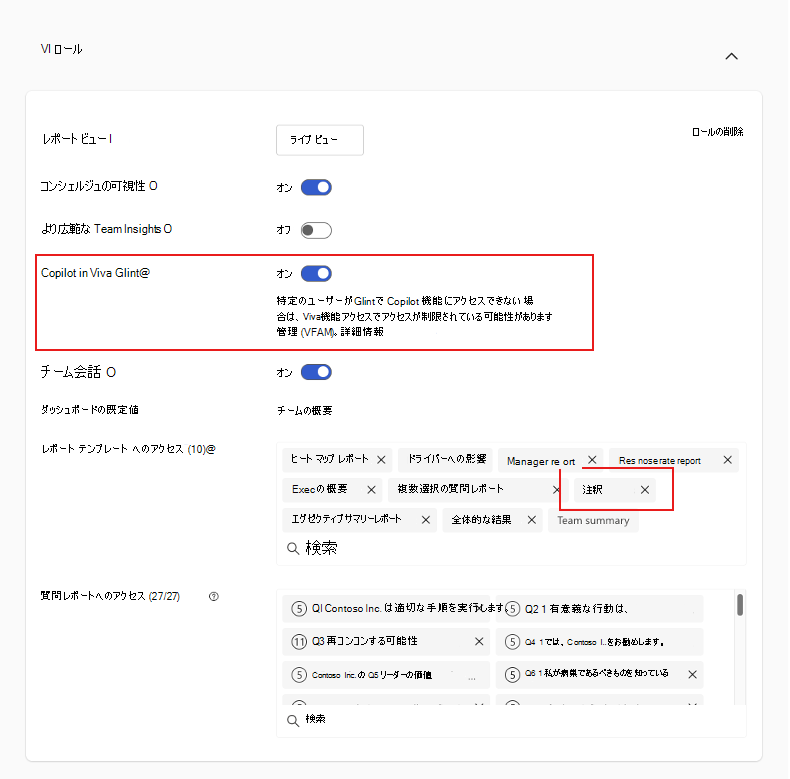Viewport: 790px width, 779px height.
Task: Enable より広範な Team Insights switch
Action: (x=316, y=230)
